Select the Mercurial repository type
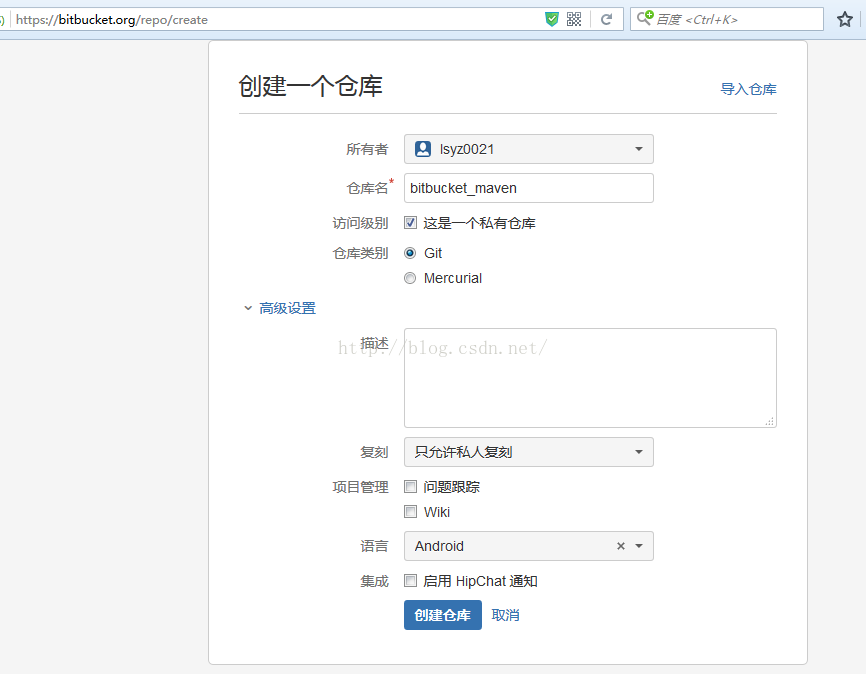 coord(410,278)
